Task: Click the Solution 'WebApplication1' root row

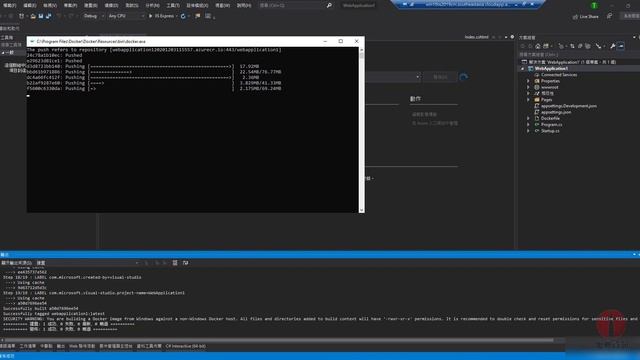Action: pyautogui.click(x=568, y=62)
